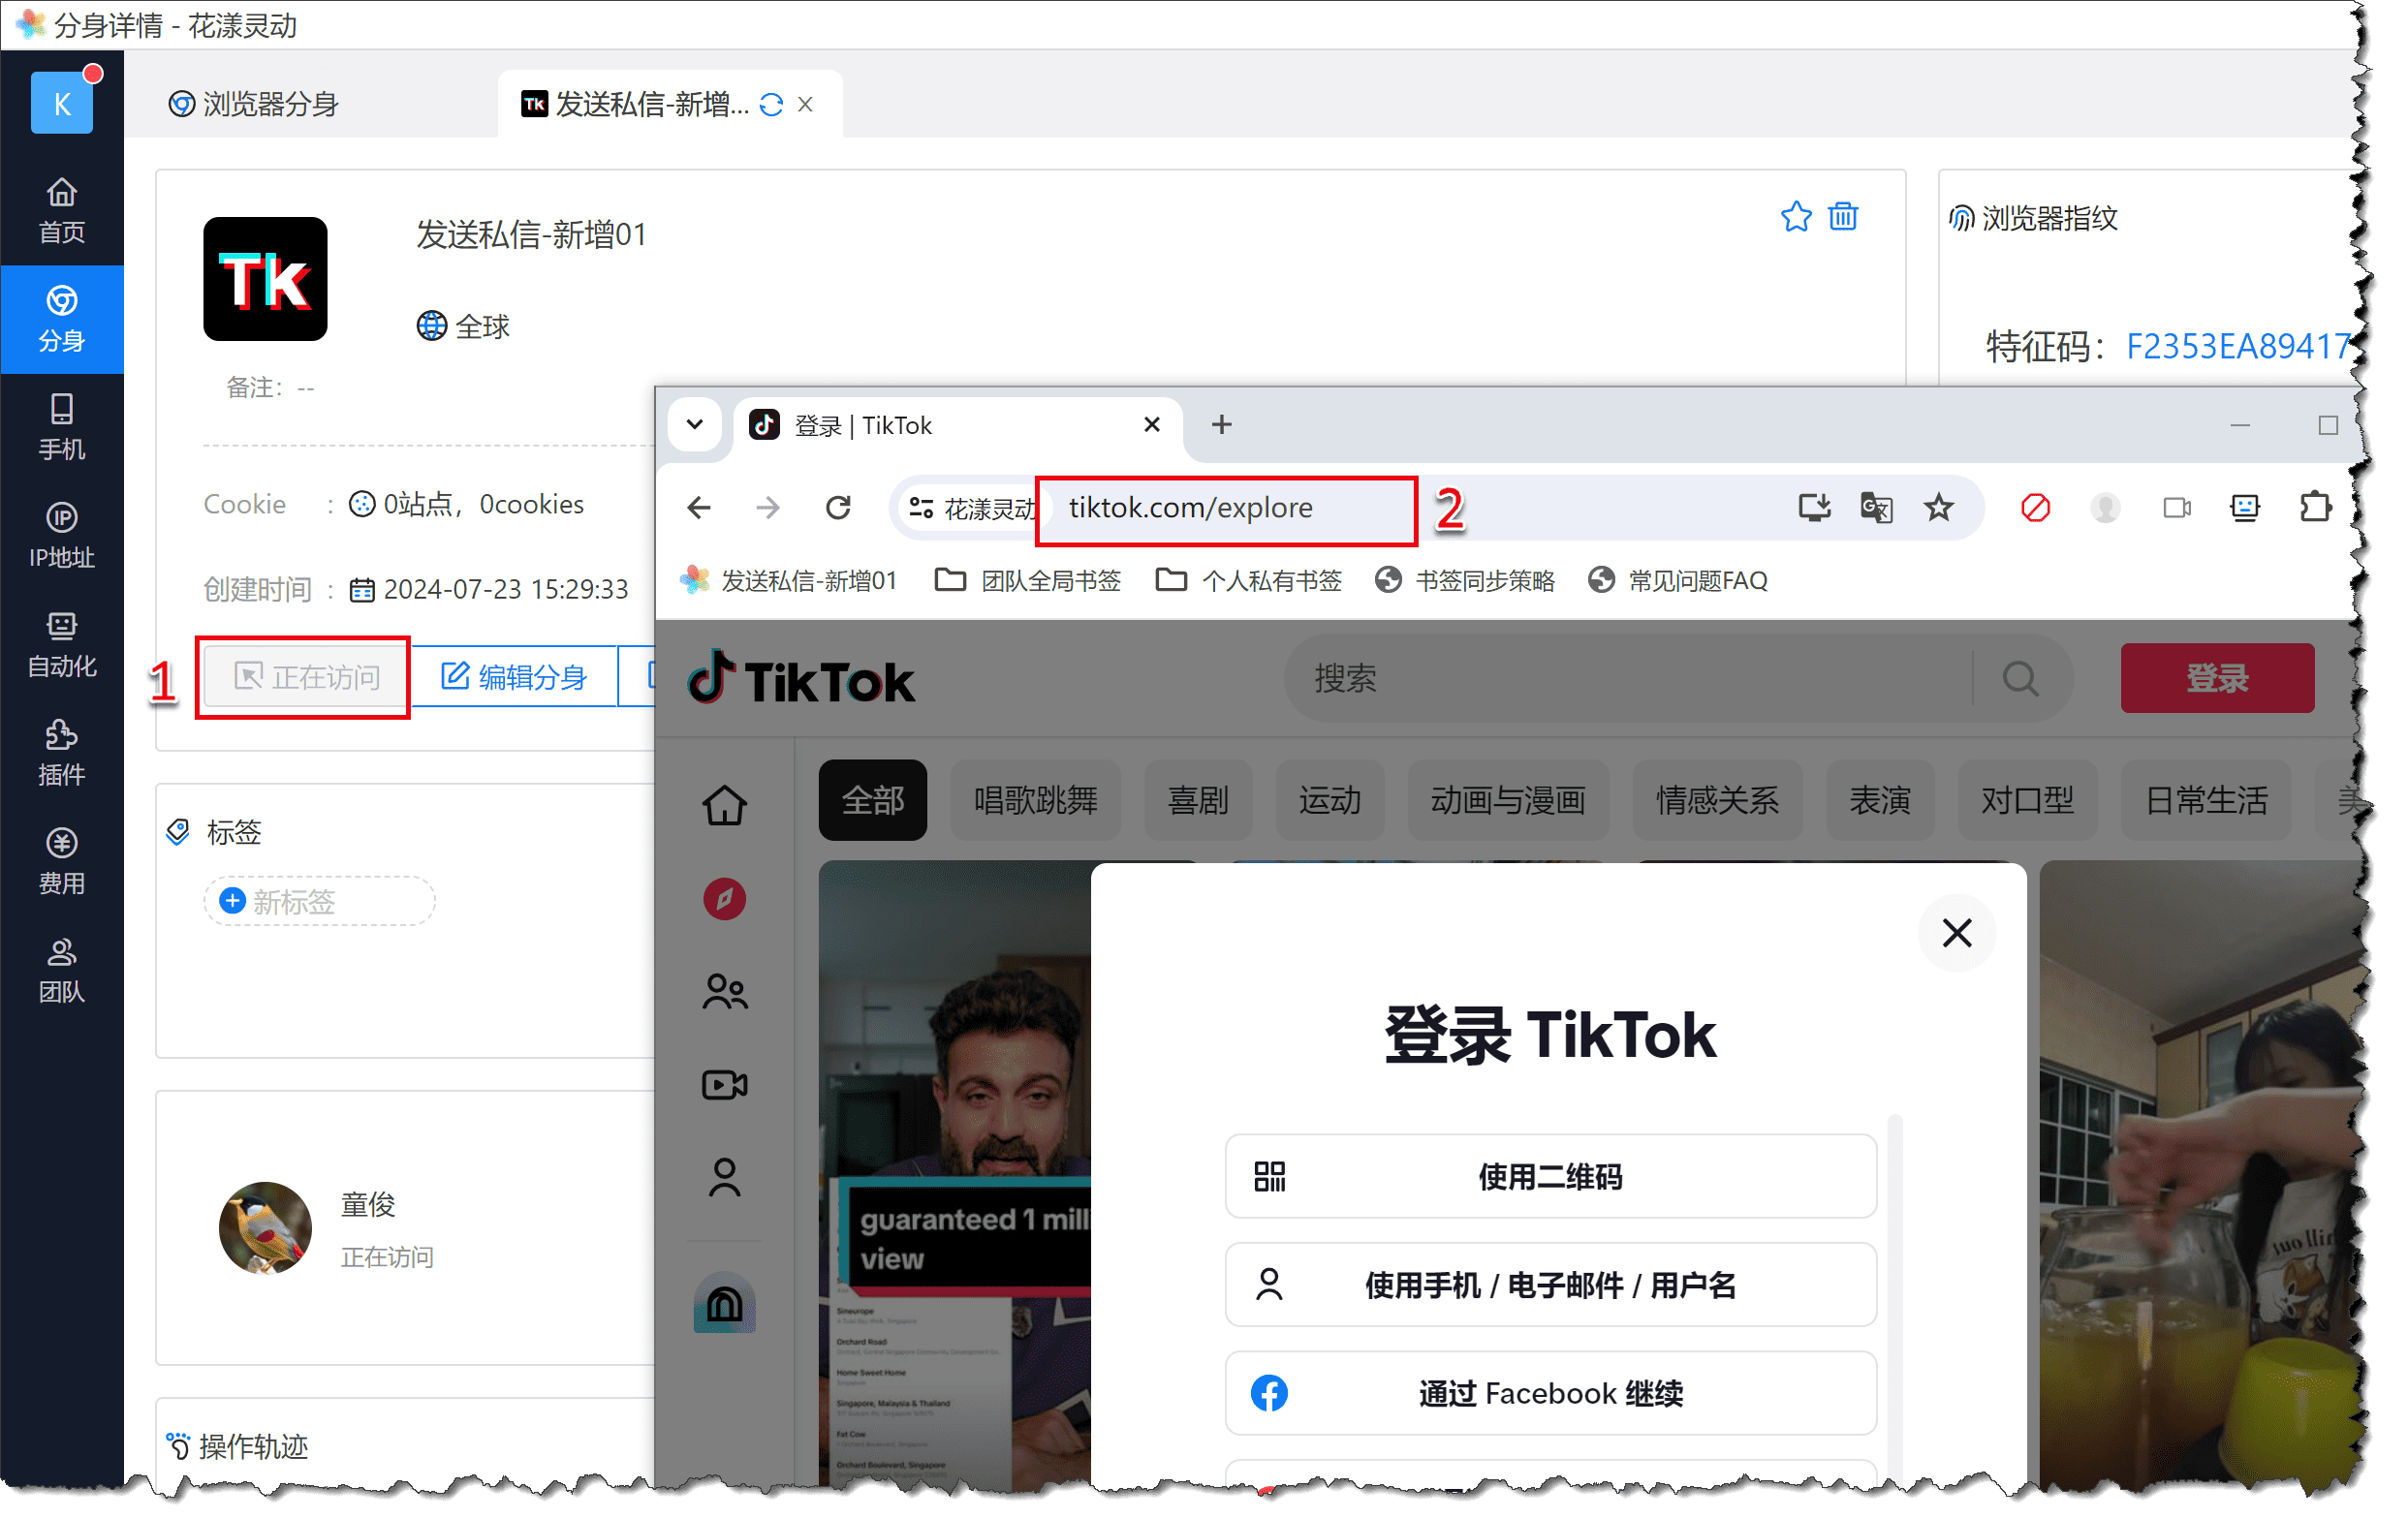The width and height of the screenshot is (2408, 1518).
Task: Select 唱歌跳舞 category chip
Action: 1035,800
